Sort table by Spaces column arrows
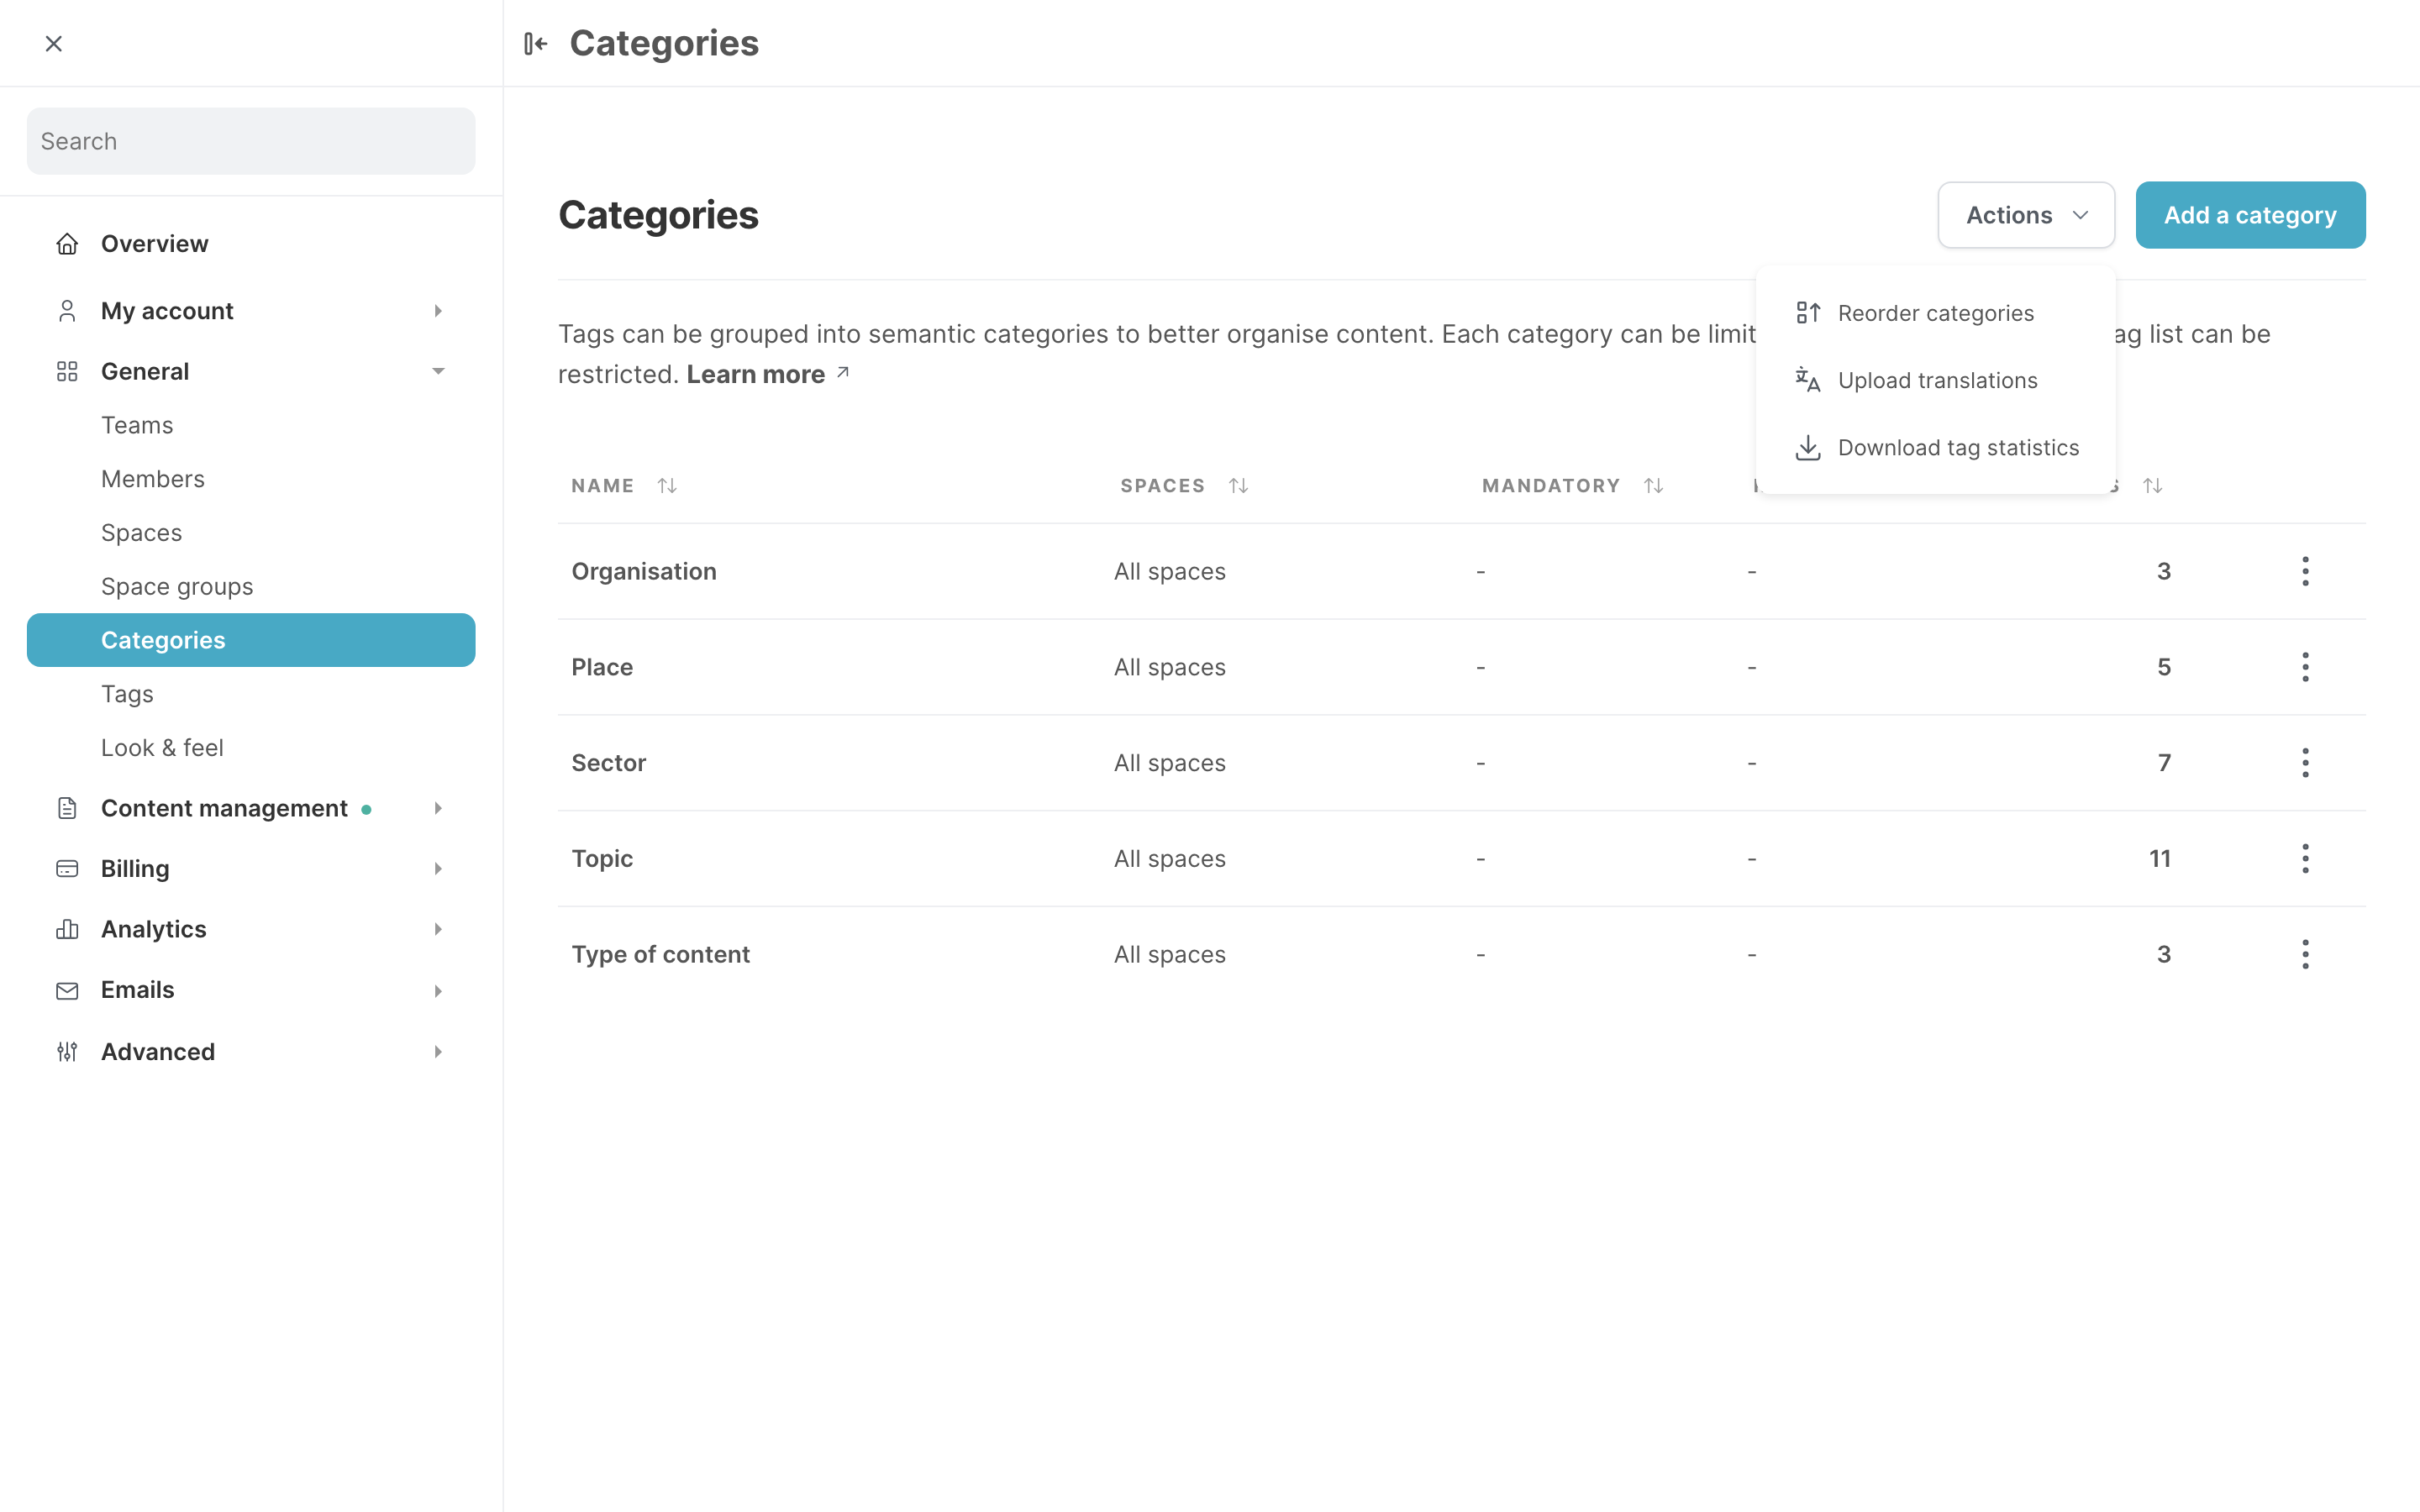The width and height of the screenshot is (2420, 1512). [1238, 486]
